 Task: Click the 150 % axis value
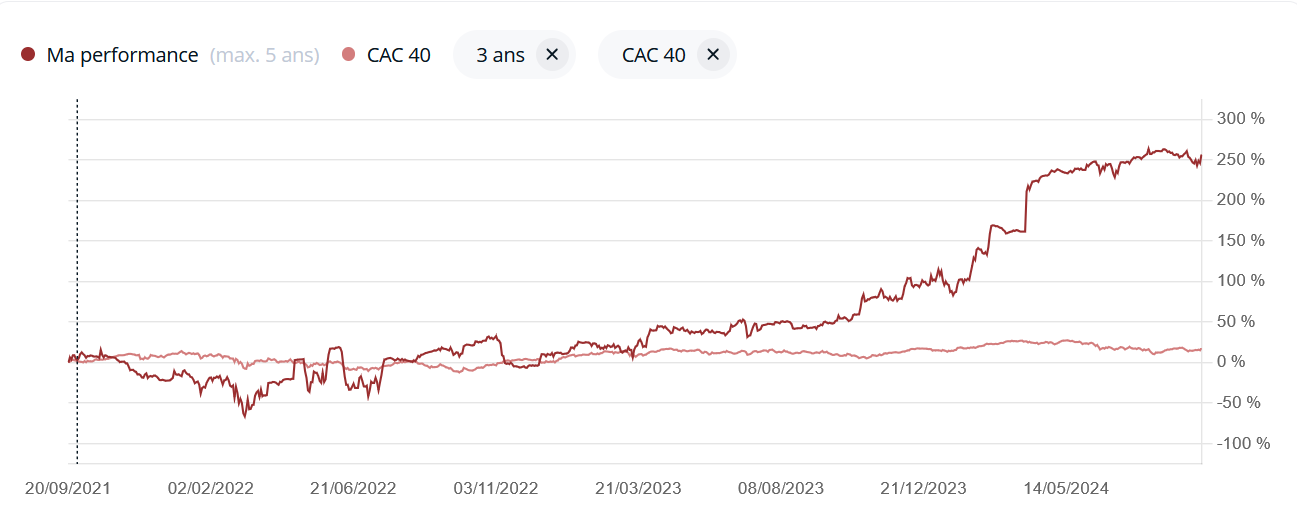coord(1240,240)
